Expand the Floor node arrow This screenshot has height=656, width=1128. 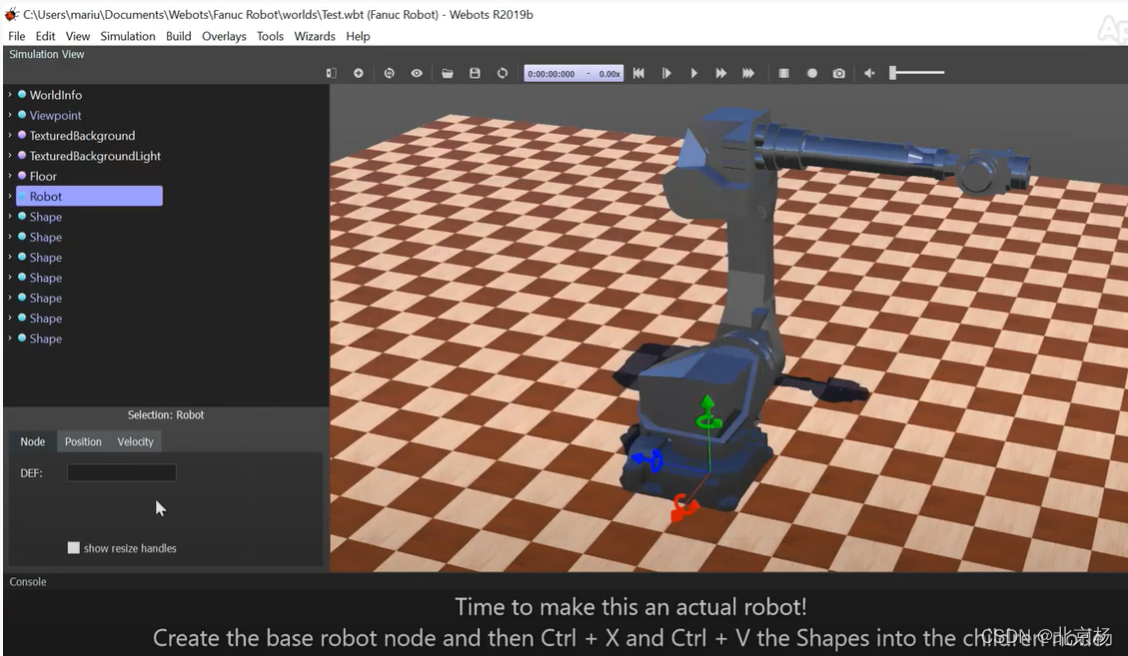(10, 176)
